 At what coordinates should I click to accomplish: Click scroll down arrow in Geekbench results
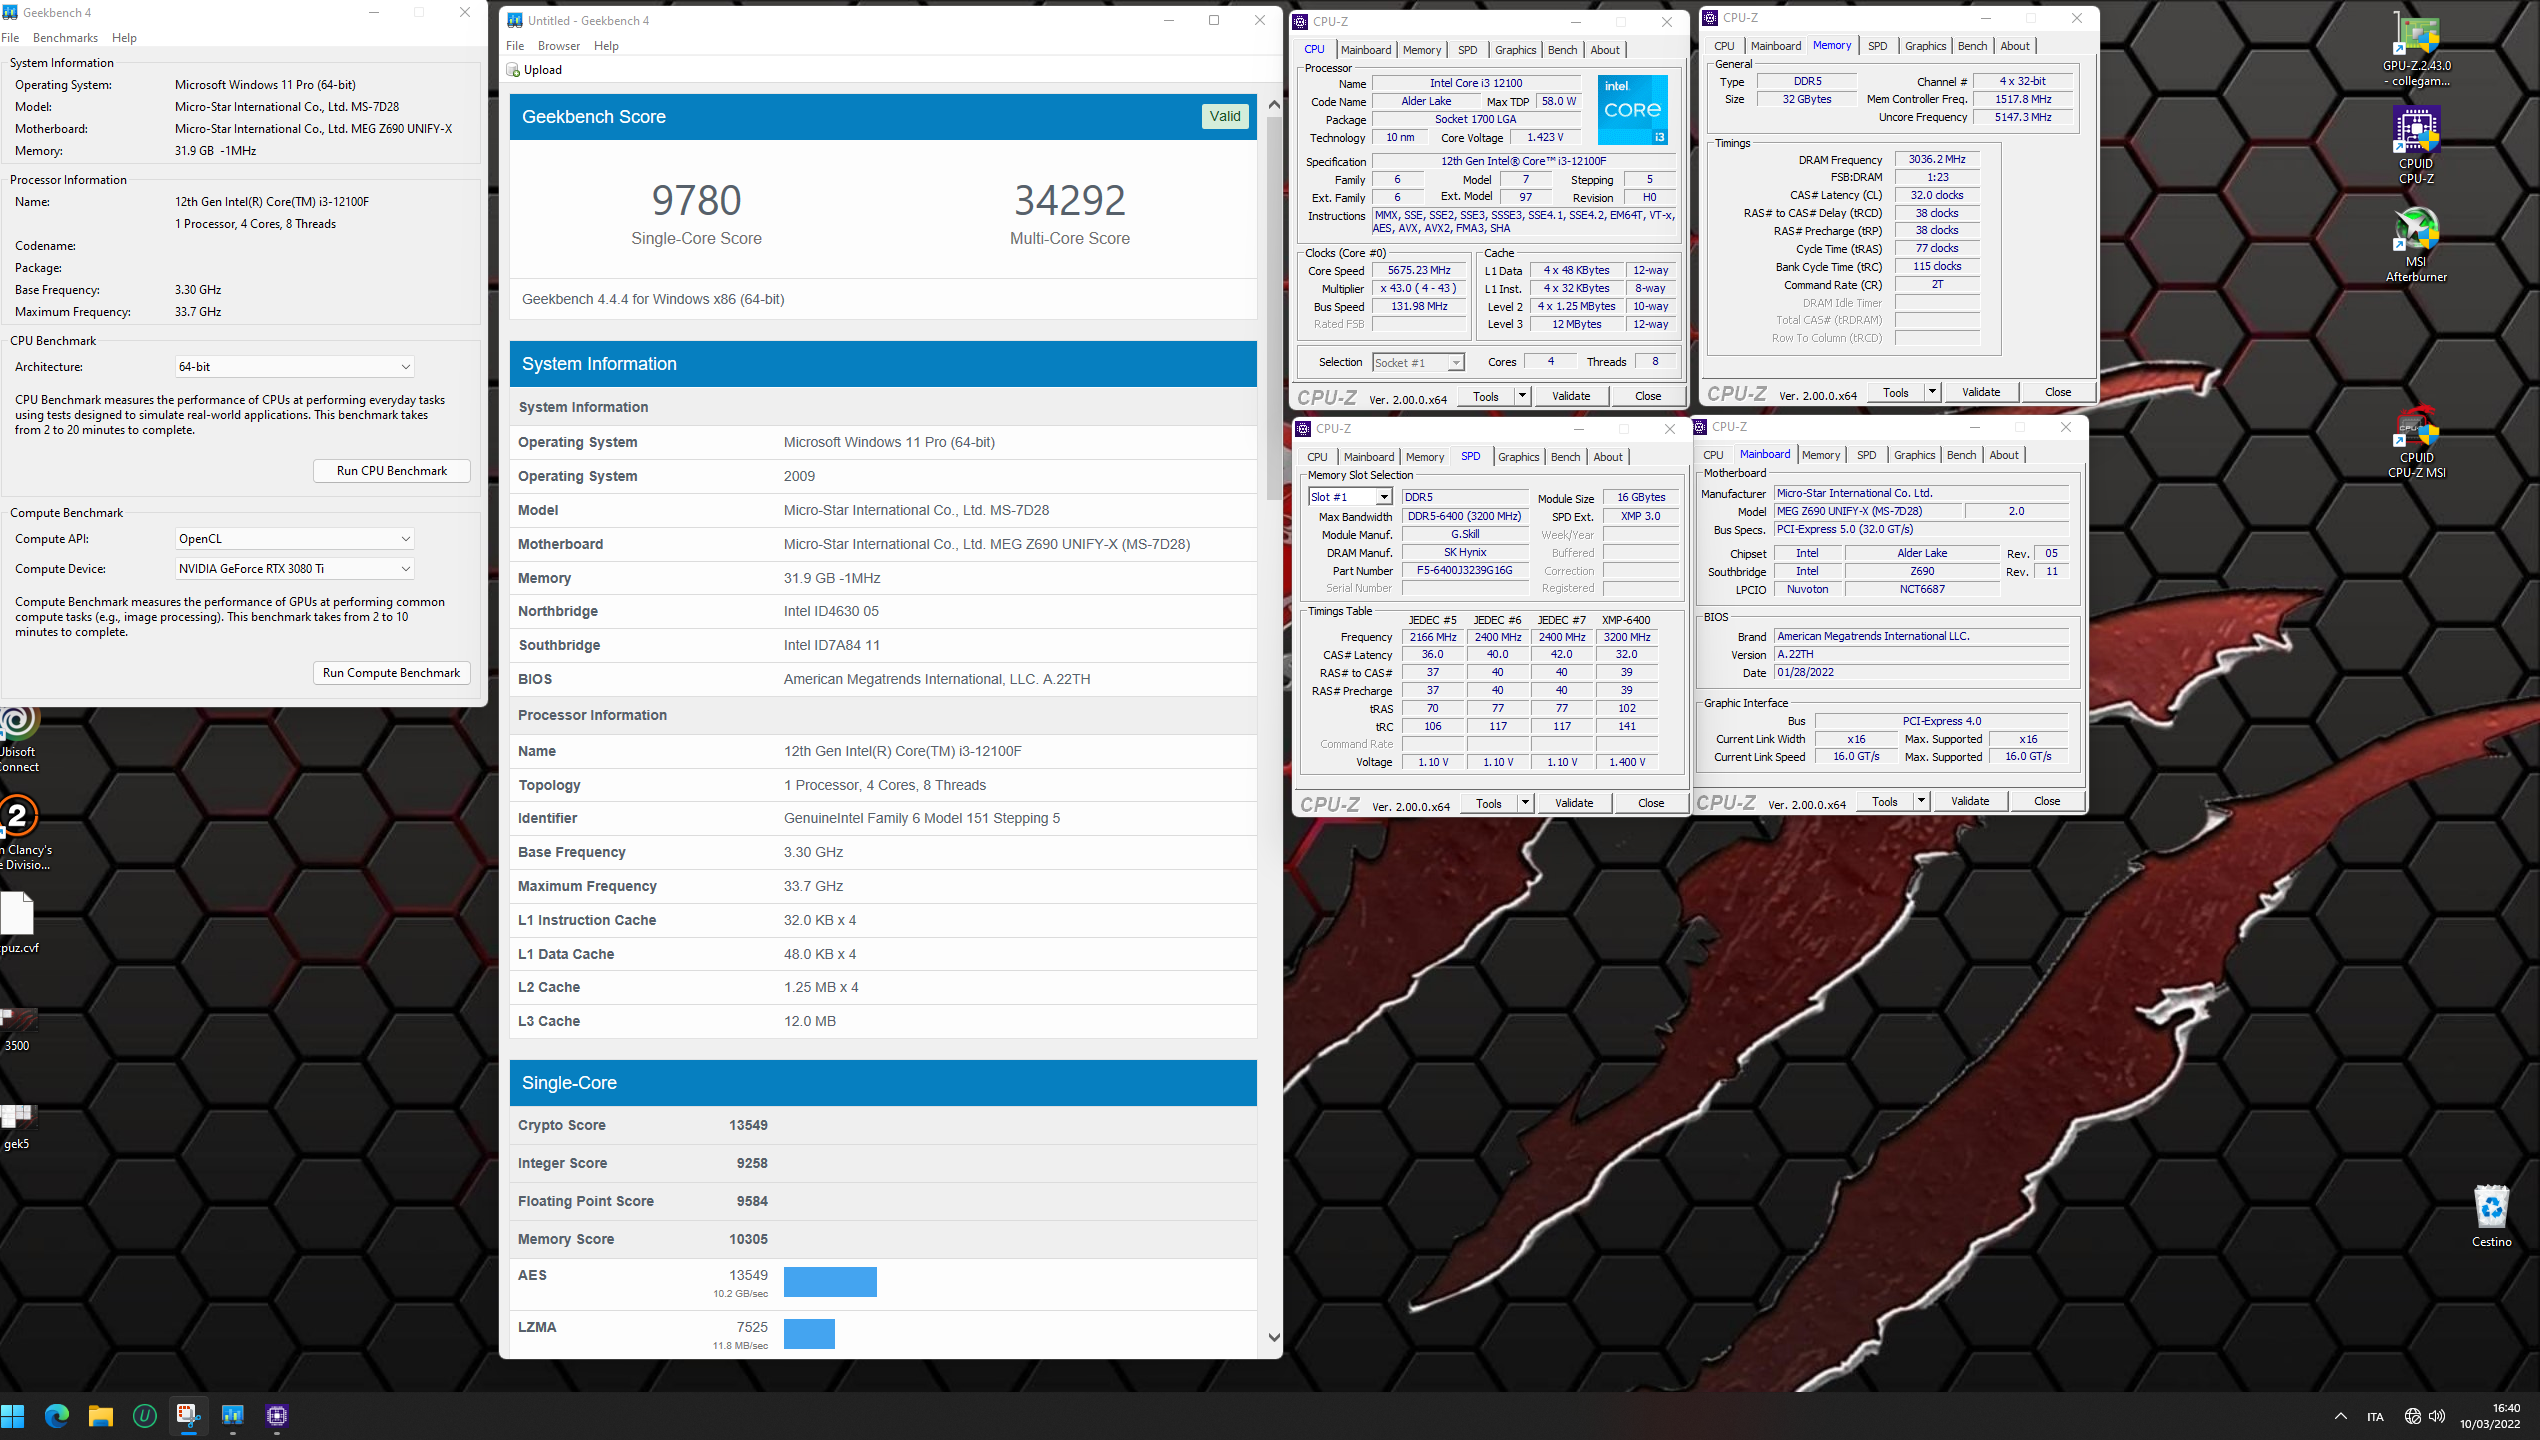click(x=1273, y=1337)
